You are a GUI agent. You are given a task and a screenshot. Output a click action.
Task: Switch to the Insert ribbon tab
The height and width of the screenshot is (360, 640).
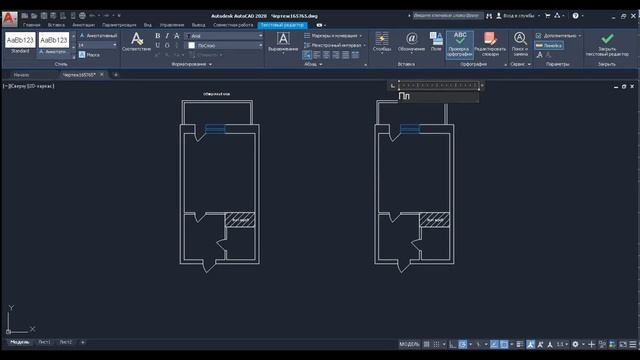coord(56,25)
